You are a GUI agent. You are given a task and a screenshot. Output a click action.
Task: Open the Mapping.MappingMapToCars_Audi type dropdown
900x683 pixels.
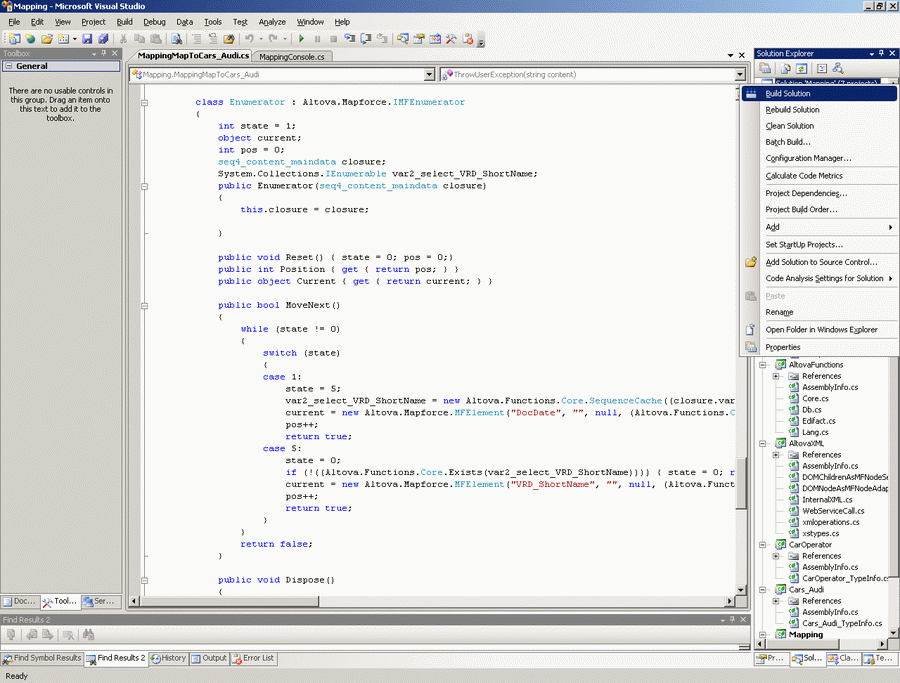pyautogui.click(x=429, y=74)
